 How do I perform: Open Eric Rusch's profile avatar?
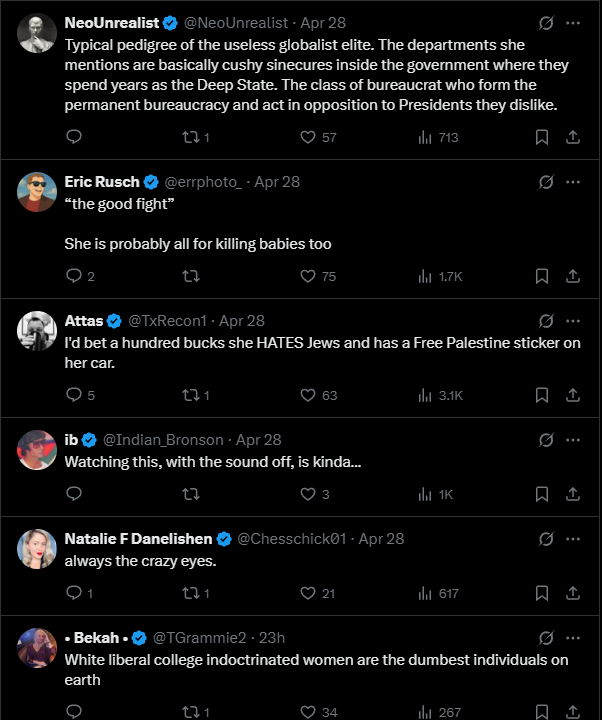37,192
